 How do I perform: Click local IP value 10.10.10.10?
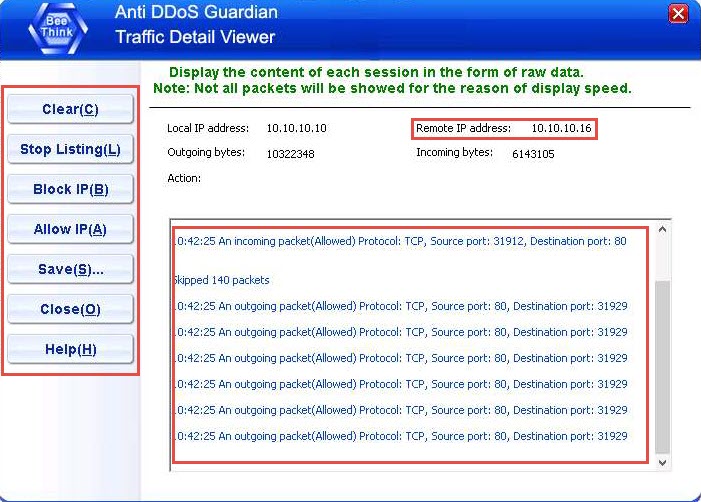(296, 128)
